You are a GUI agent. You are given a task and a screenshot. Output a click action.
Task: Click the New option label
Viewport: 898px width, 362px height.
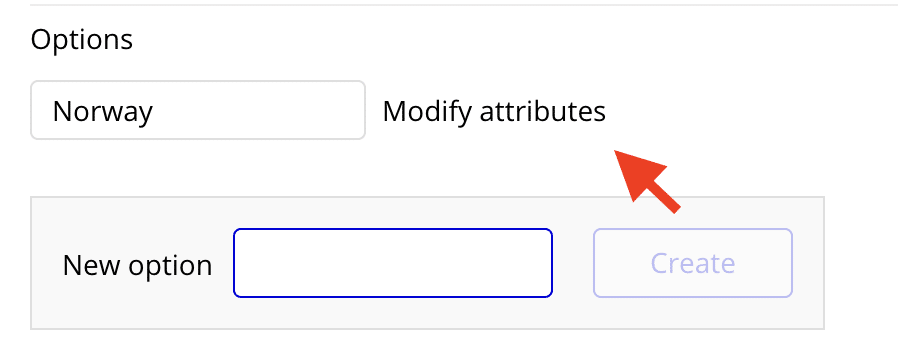[x=137, y=265]
